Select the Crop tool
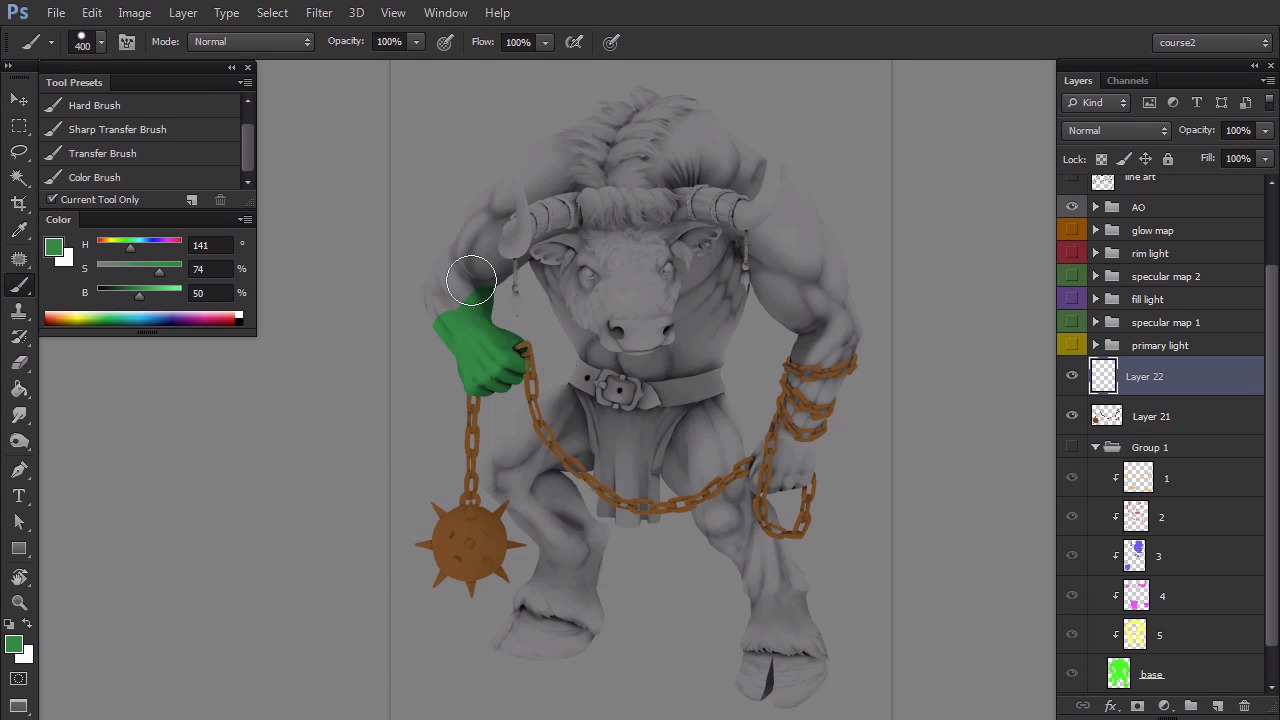 pos(19,203)
